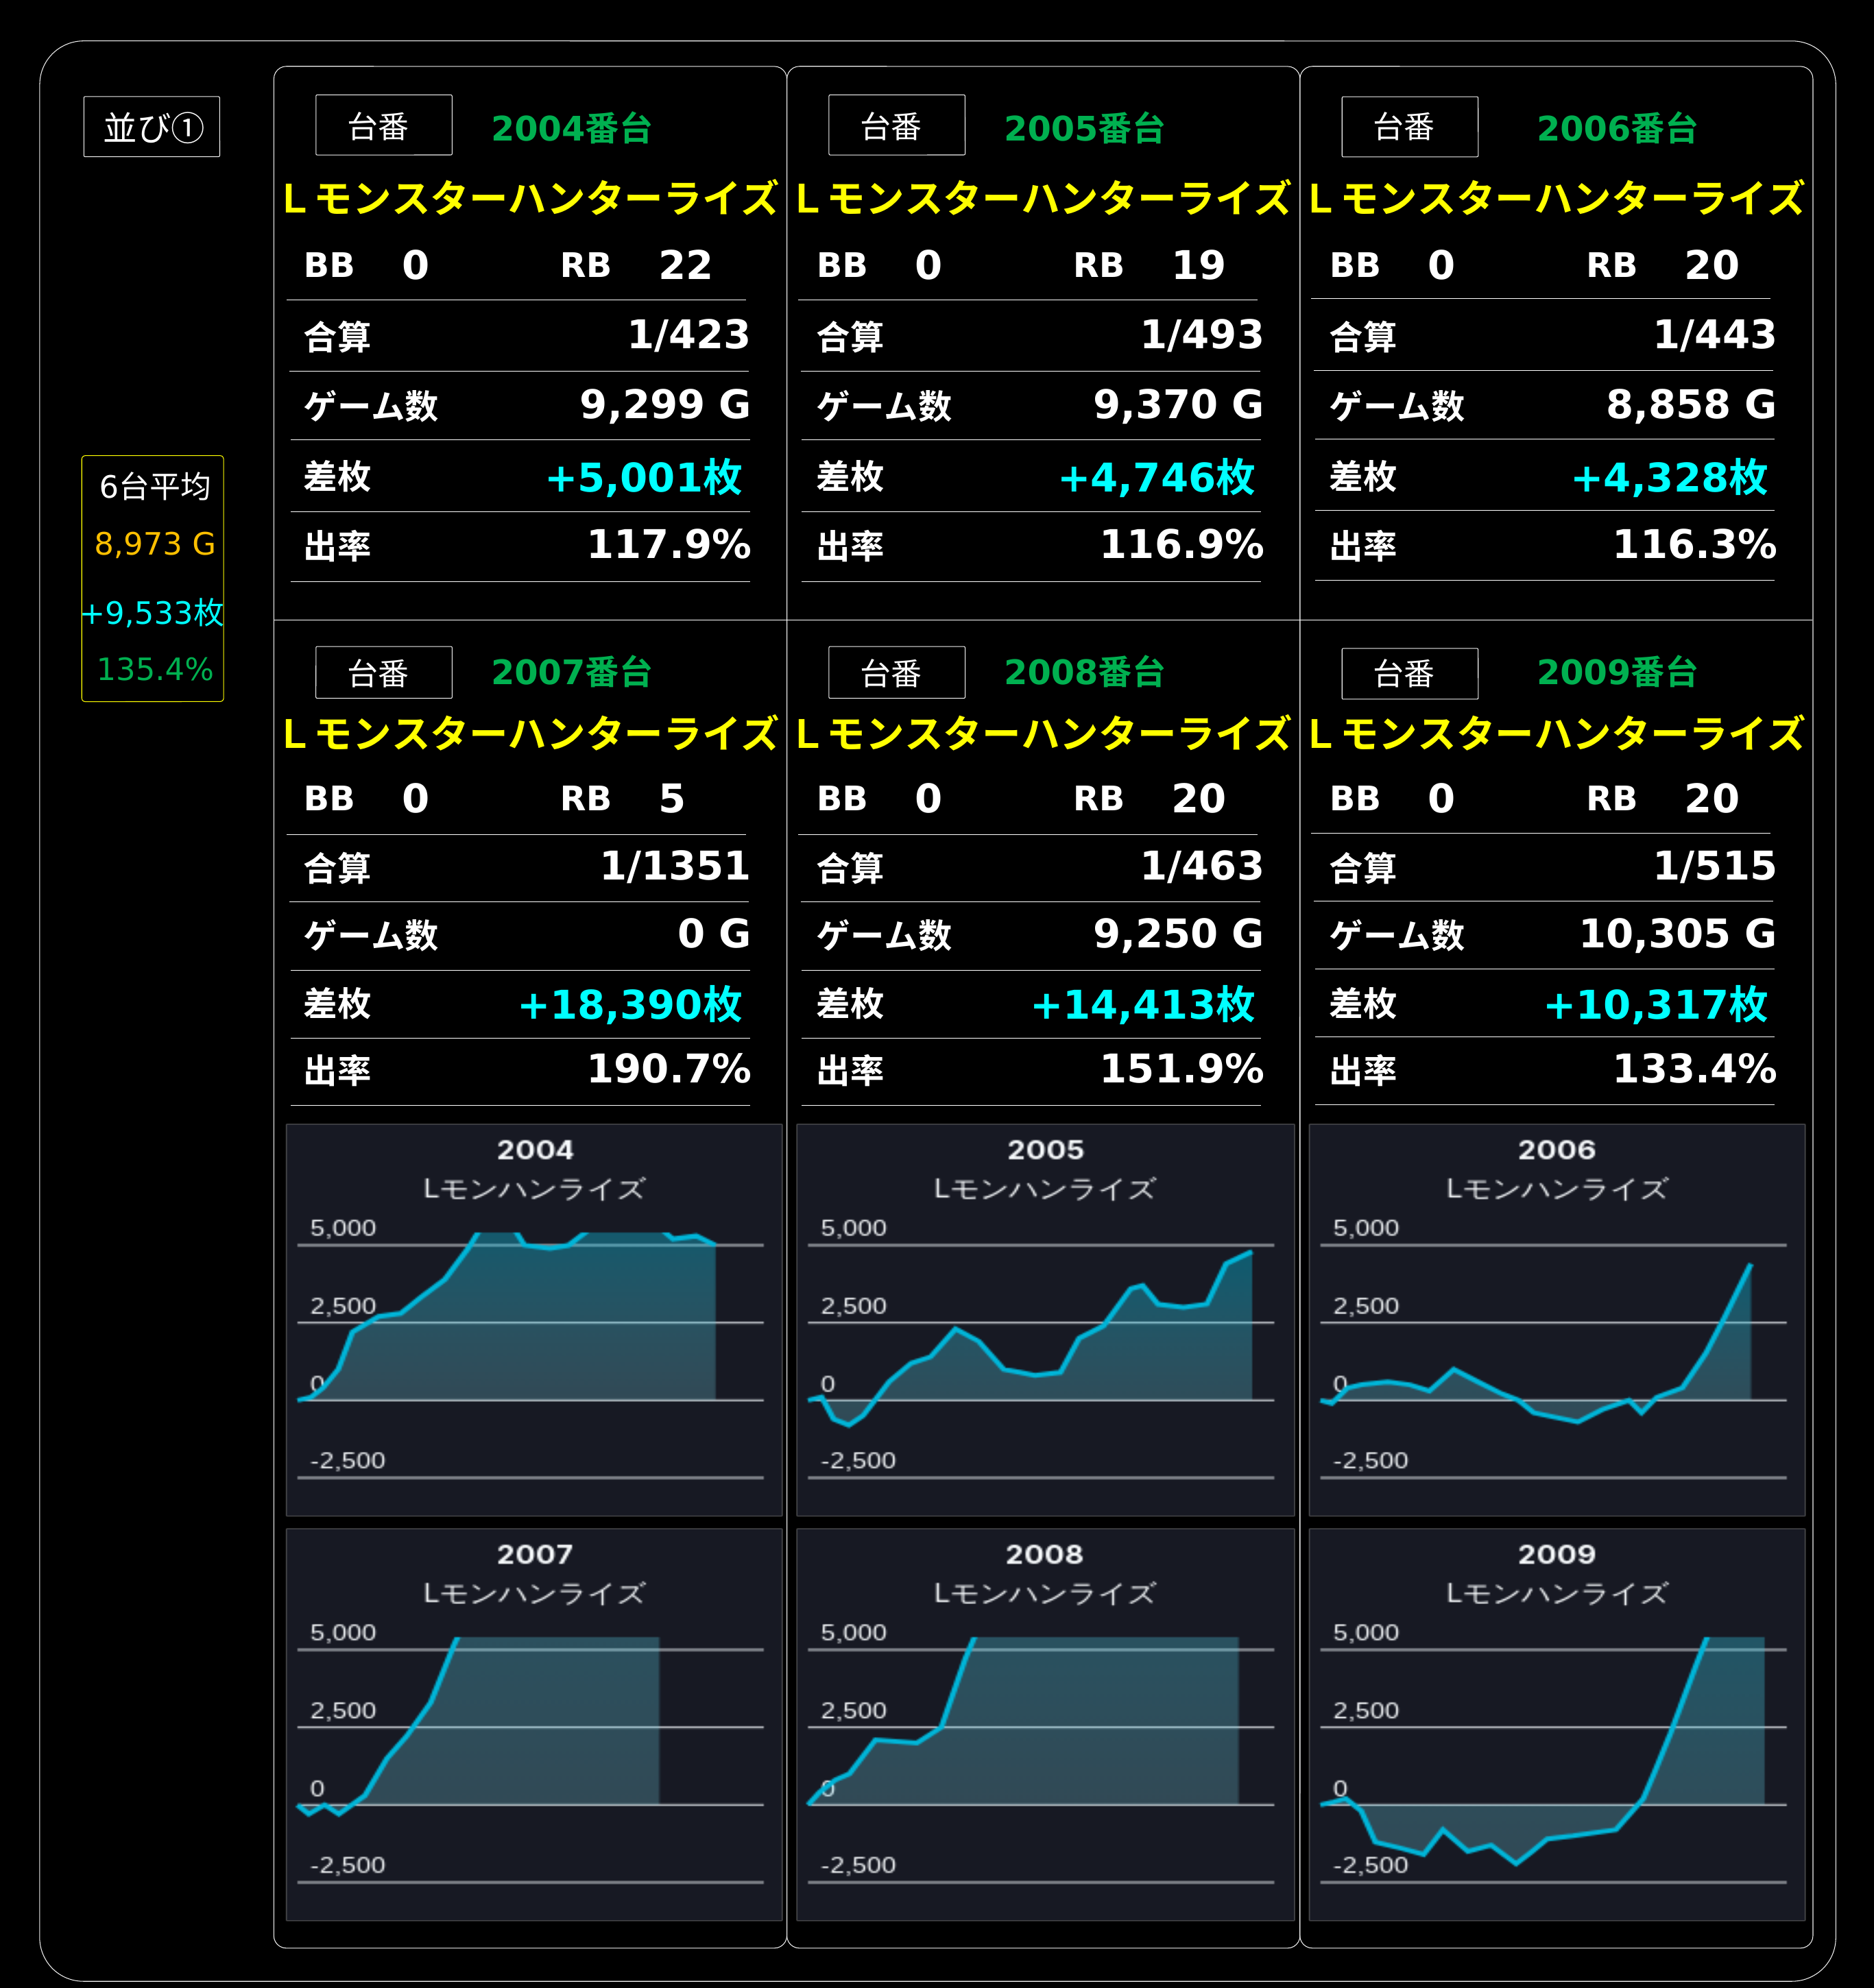Click the RB count 5 for machine 2007
This screenshot has height=1988, width=1874.
(672, 799)
